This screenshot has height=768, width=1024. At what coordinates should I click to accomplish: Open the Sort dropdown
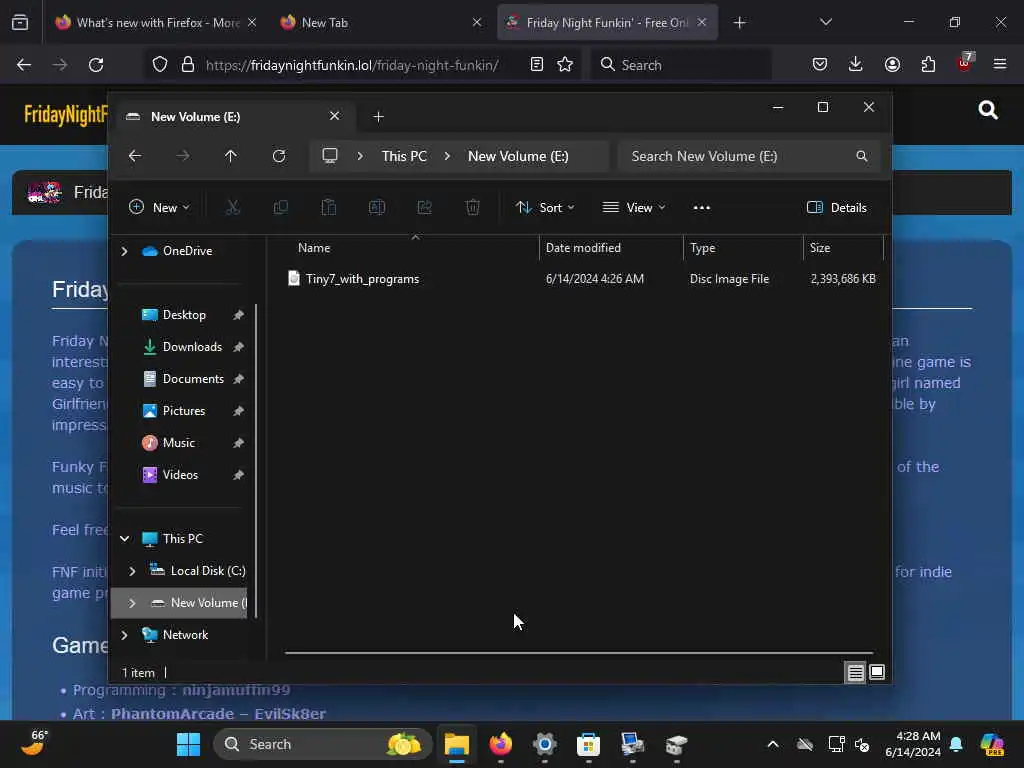(545, 208)
